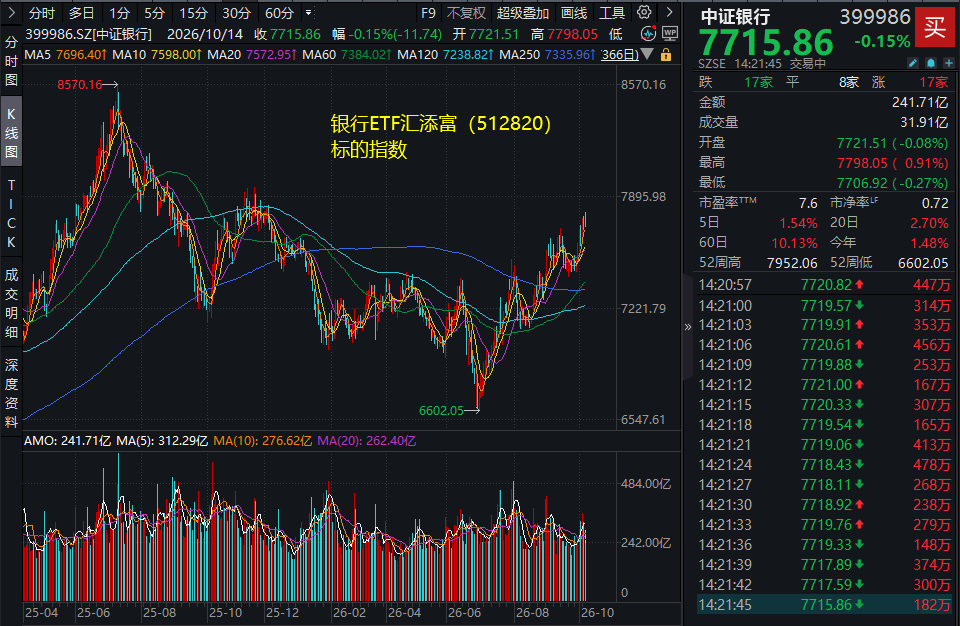Open 深度资料 sidebar tab
This screenshot has width=960, height=626.
click(x=11, y=393)
